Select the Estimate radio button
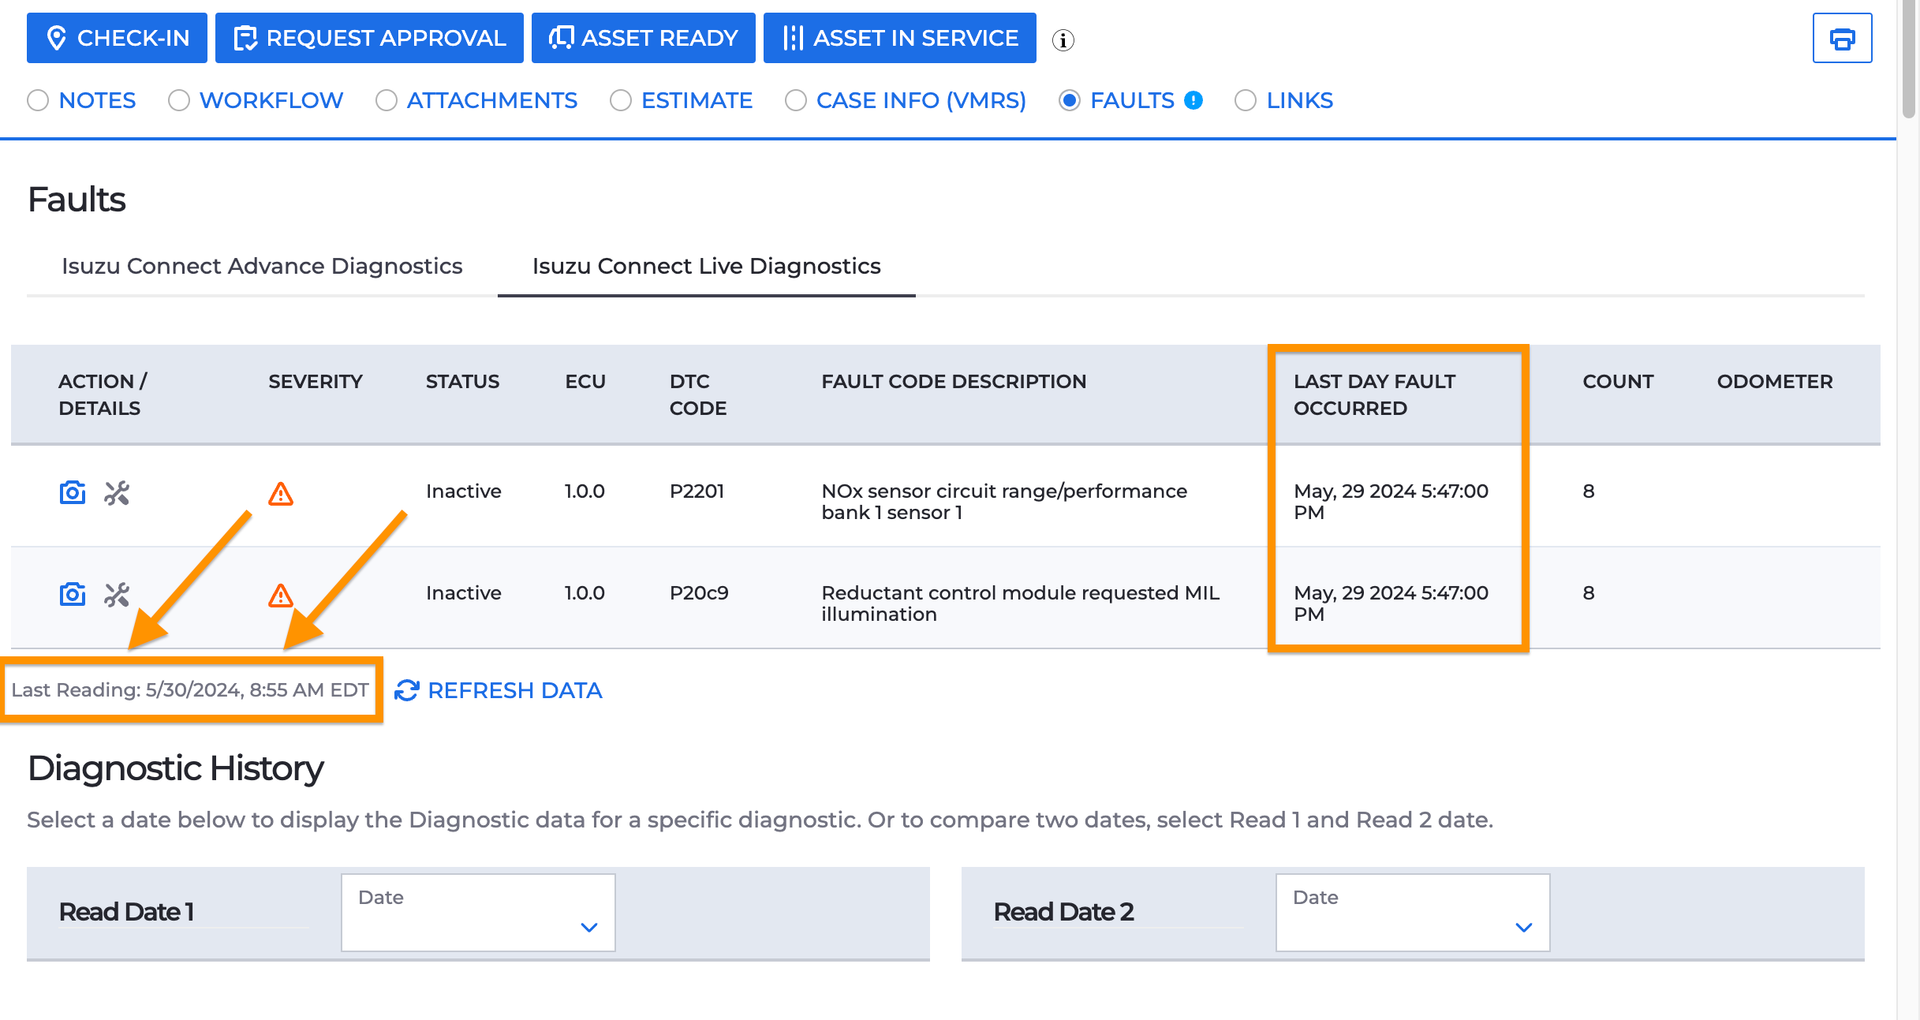The width and height of the screenshot is (1920, 1020). click(620, 100)
